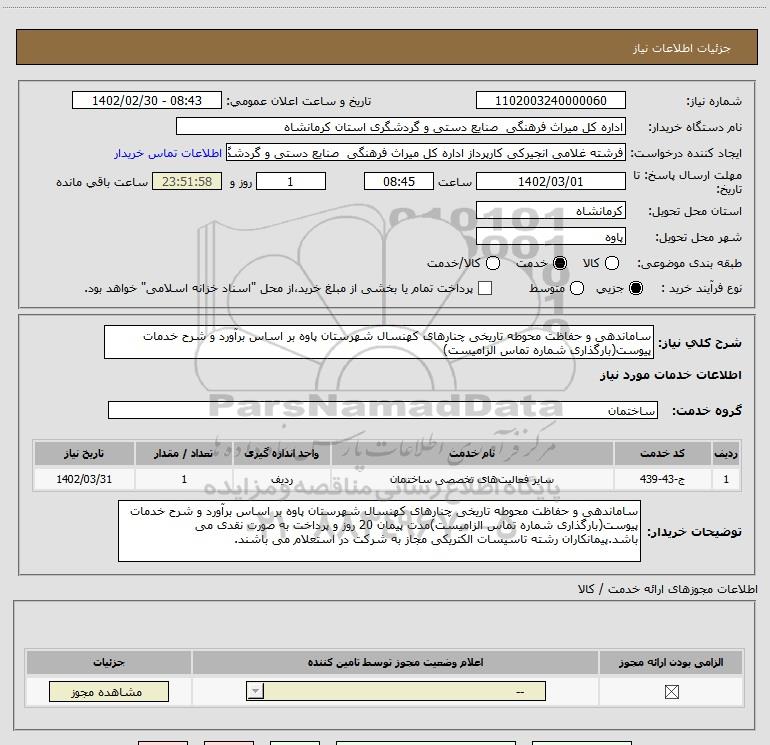Click the remaining days field showing 1
This screenshot has width=770, height=745.
pyautogui.click(x=291, y=181)
